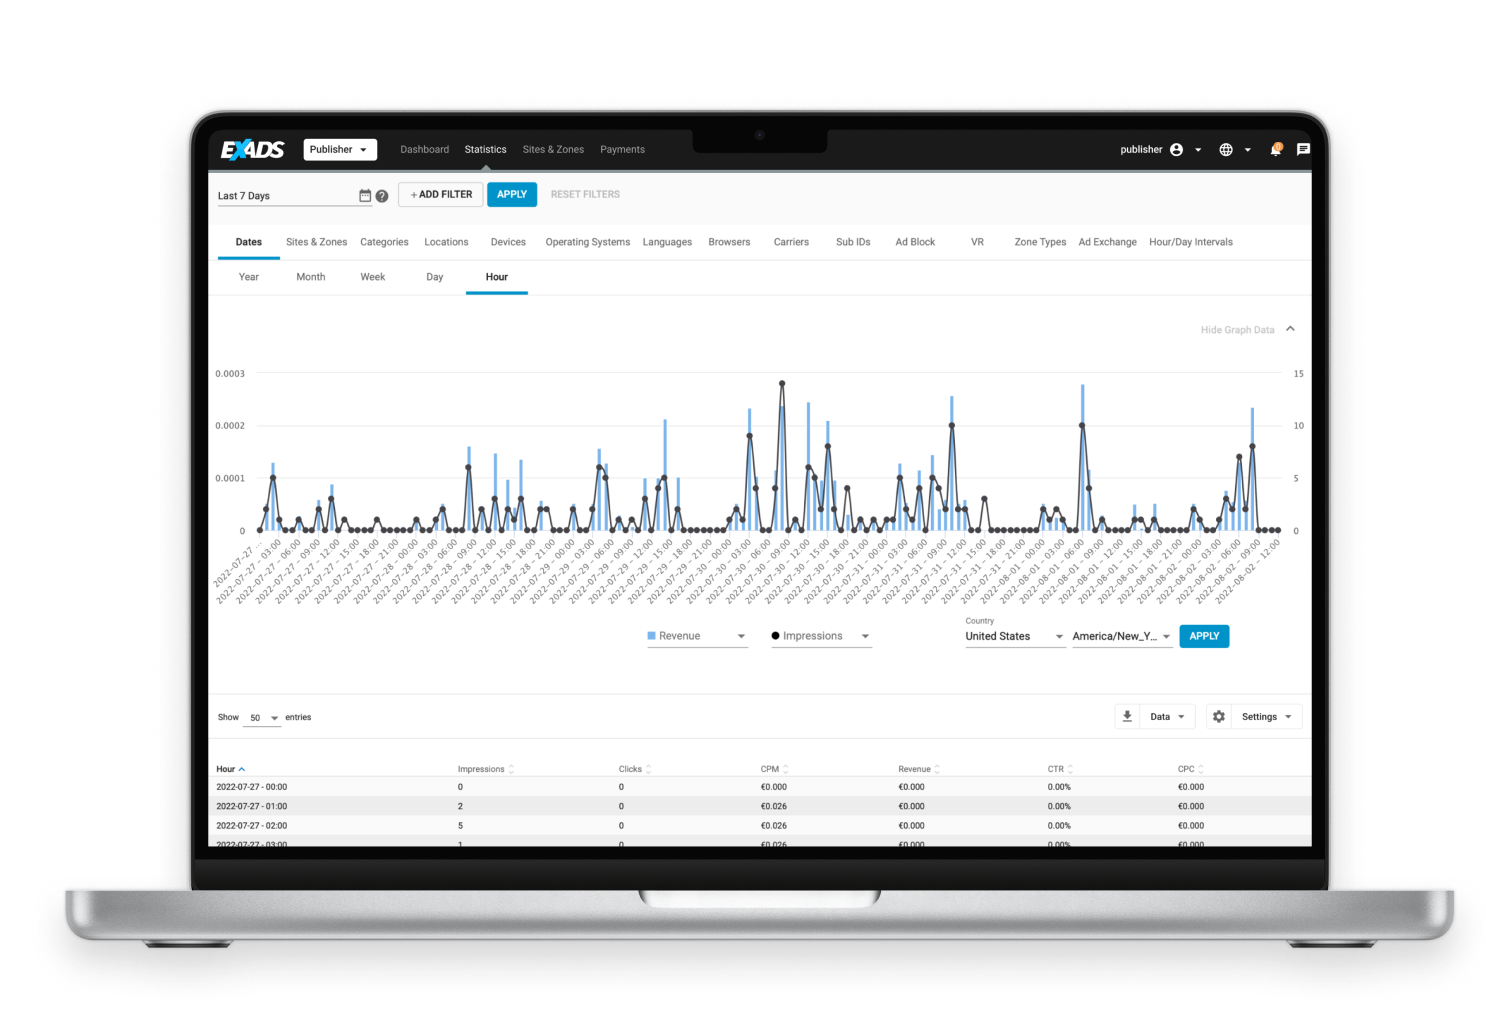Click the APPLY filter button
This screenshot has width=1486, height=1017.
[x=511, y=194]
